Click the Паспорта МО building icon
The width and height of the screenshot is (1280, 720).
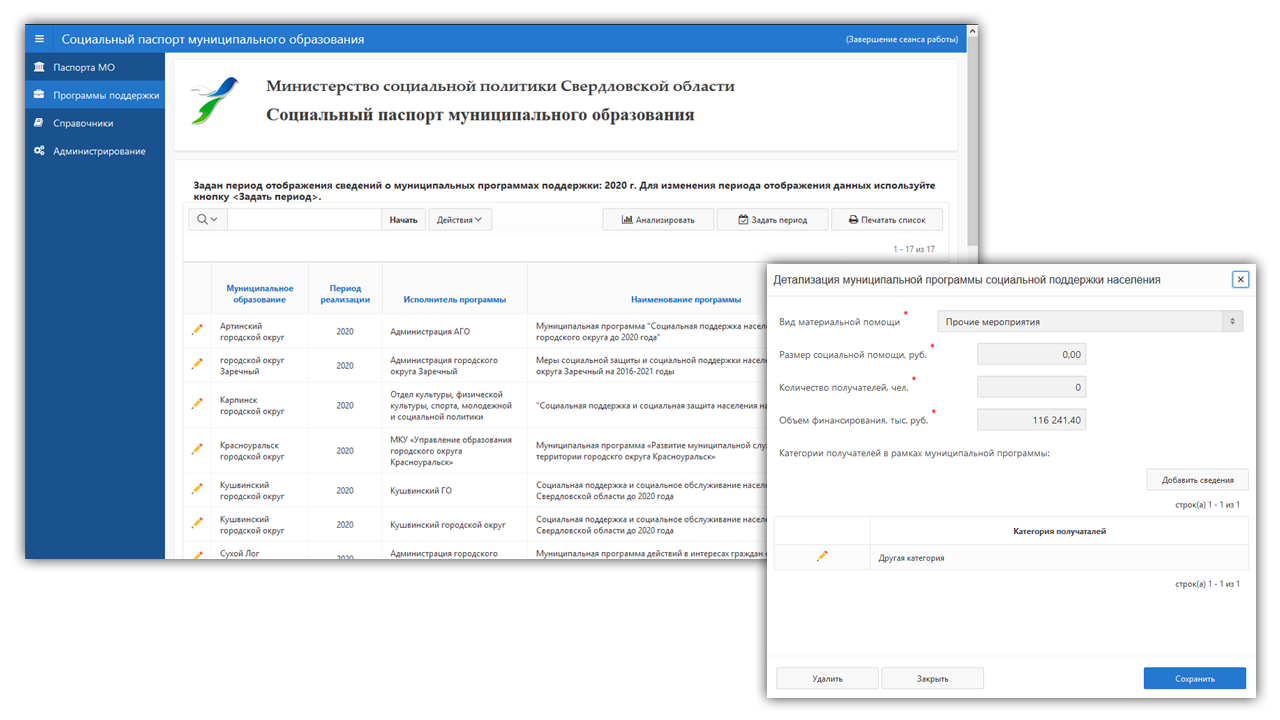tap(39, 67)
